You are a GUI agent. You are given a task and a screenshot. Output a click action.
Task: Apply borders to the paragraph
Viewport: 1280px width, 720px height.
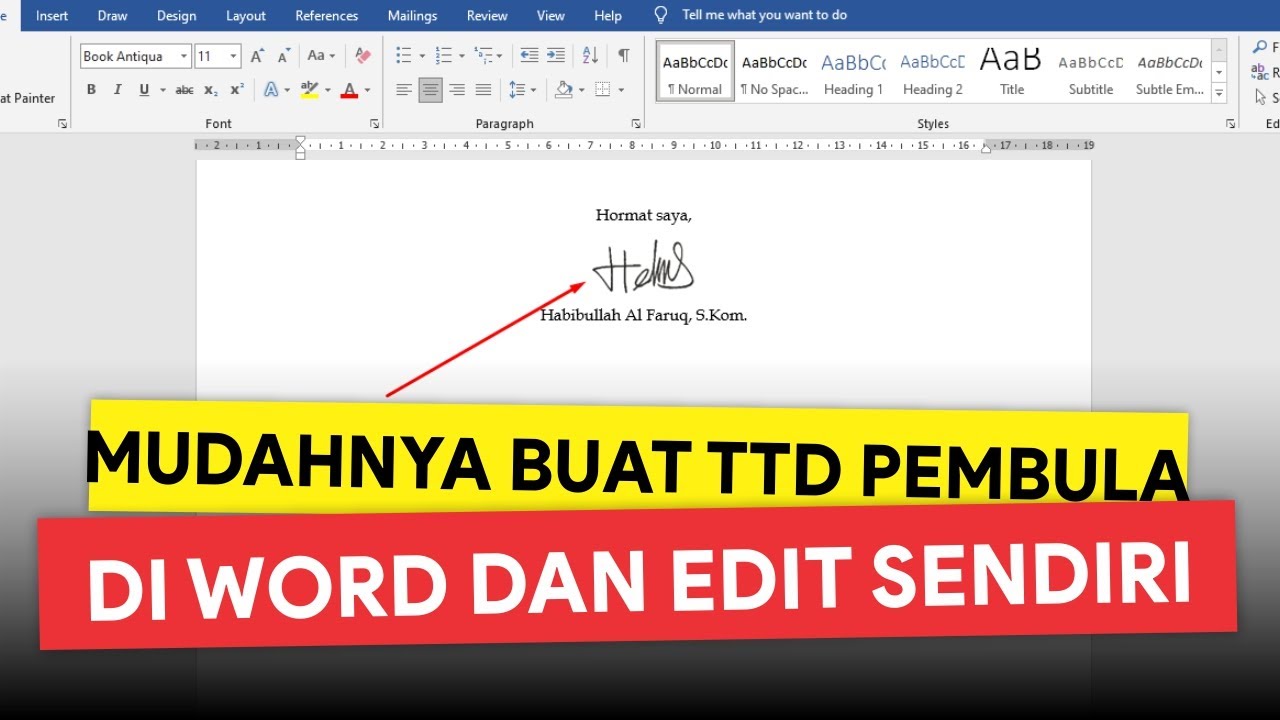(x=602, y=90)
